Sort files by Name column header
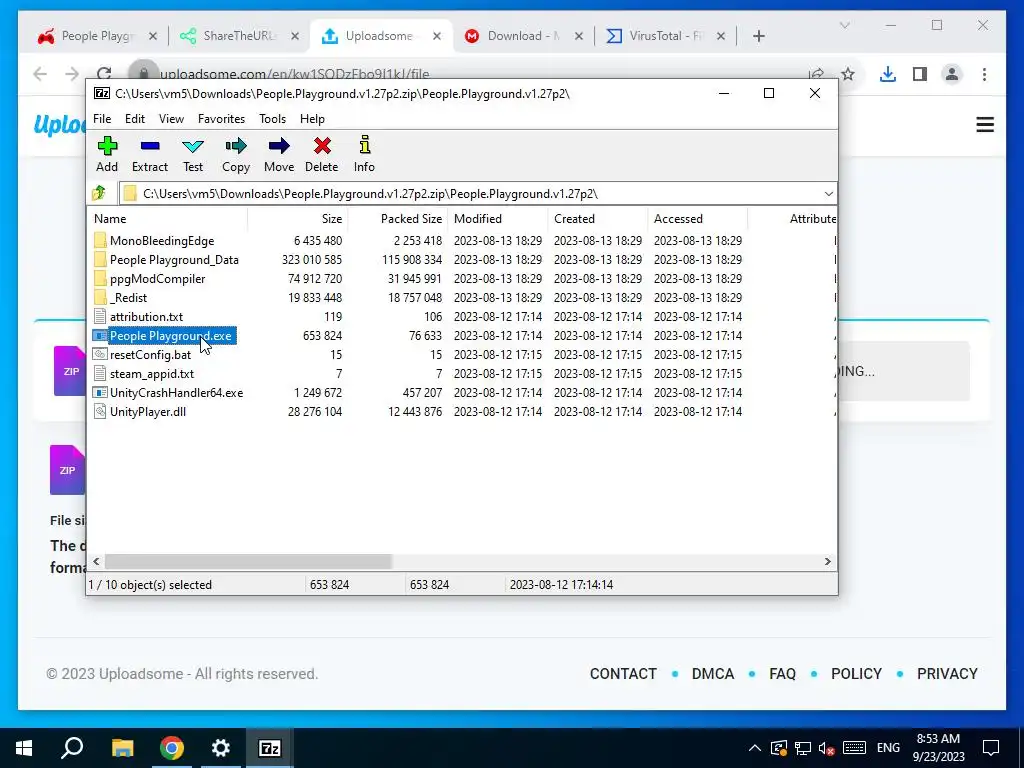 pyautogui.click(x=167, y=219)
